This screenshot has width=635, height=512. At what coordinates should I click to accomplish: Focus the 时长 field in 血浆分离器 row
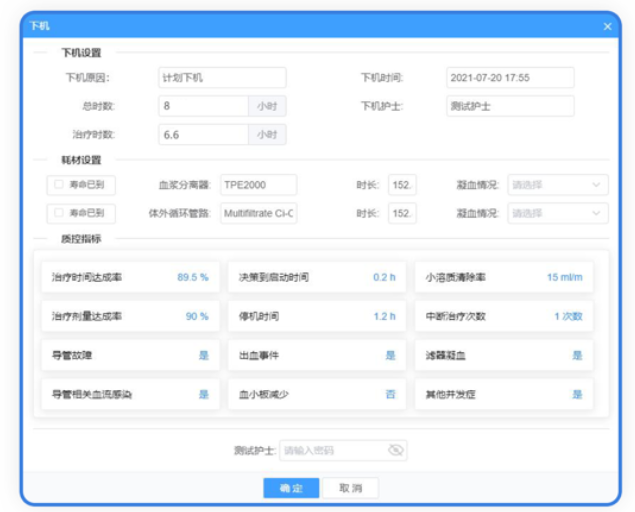pyautogui.click(x=402, y=185)
